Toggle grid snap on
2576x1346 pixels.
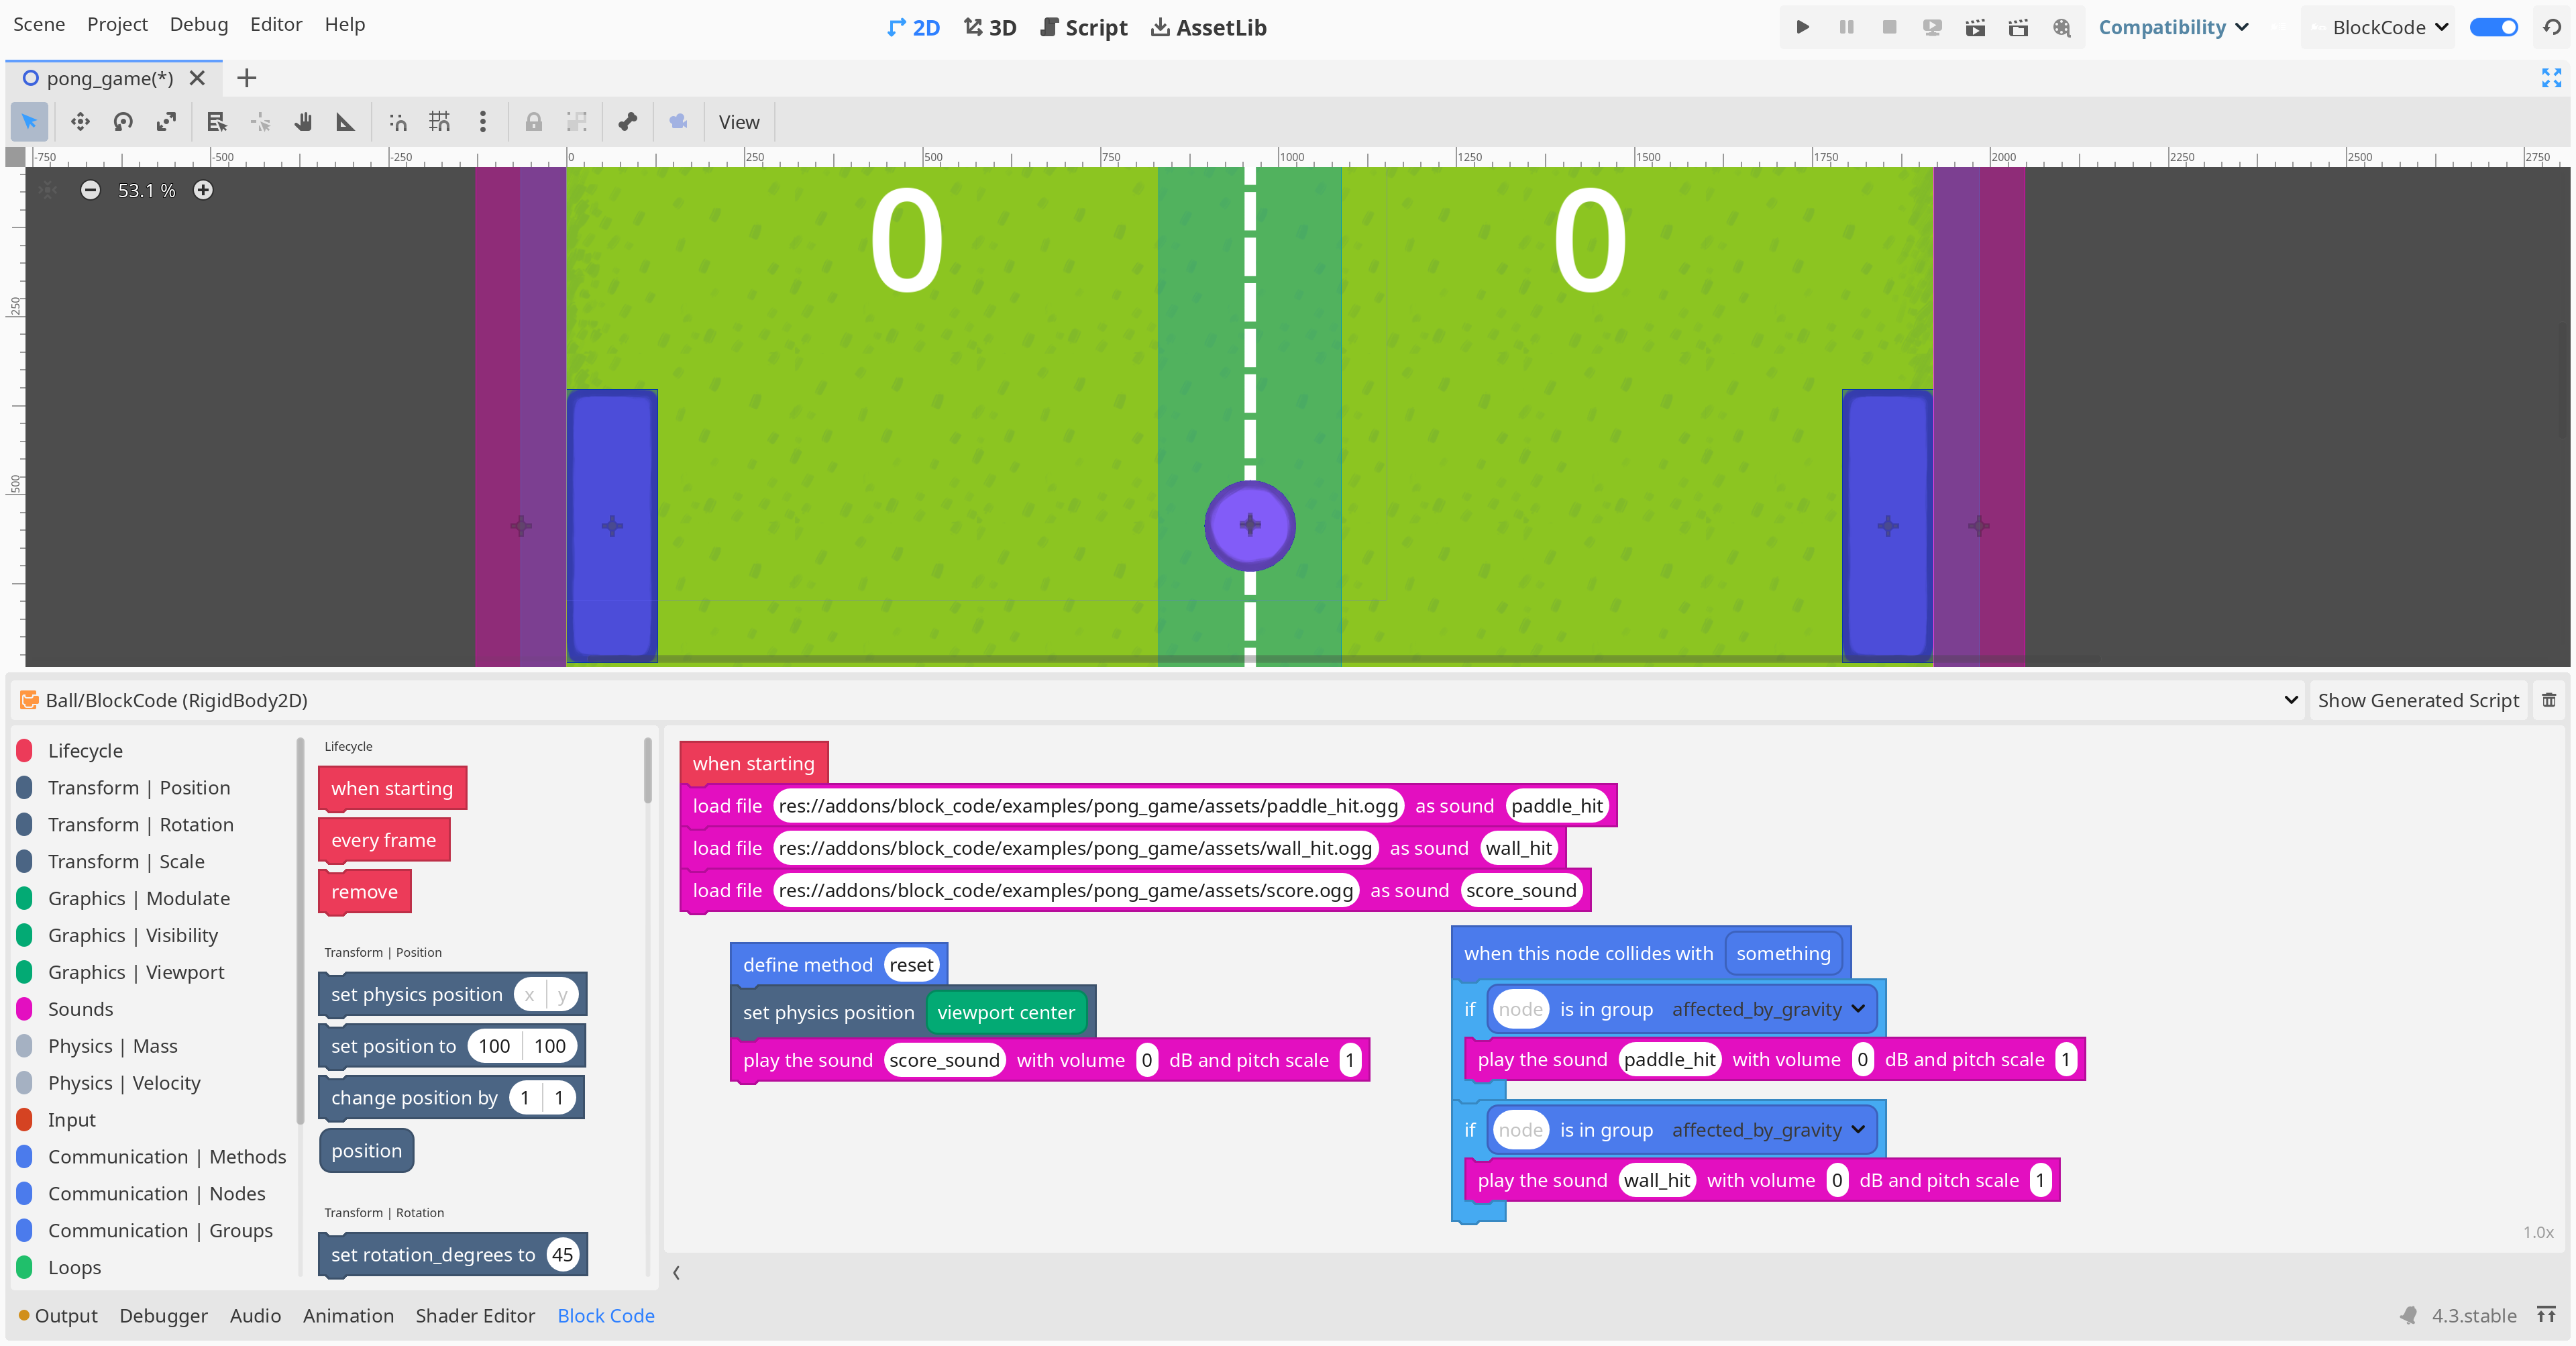tap(439, 122)
